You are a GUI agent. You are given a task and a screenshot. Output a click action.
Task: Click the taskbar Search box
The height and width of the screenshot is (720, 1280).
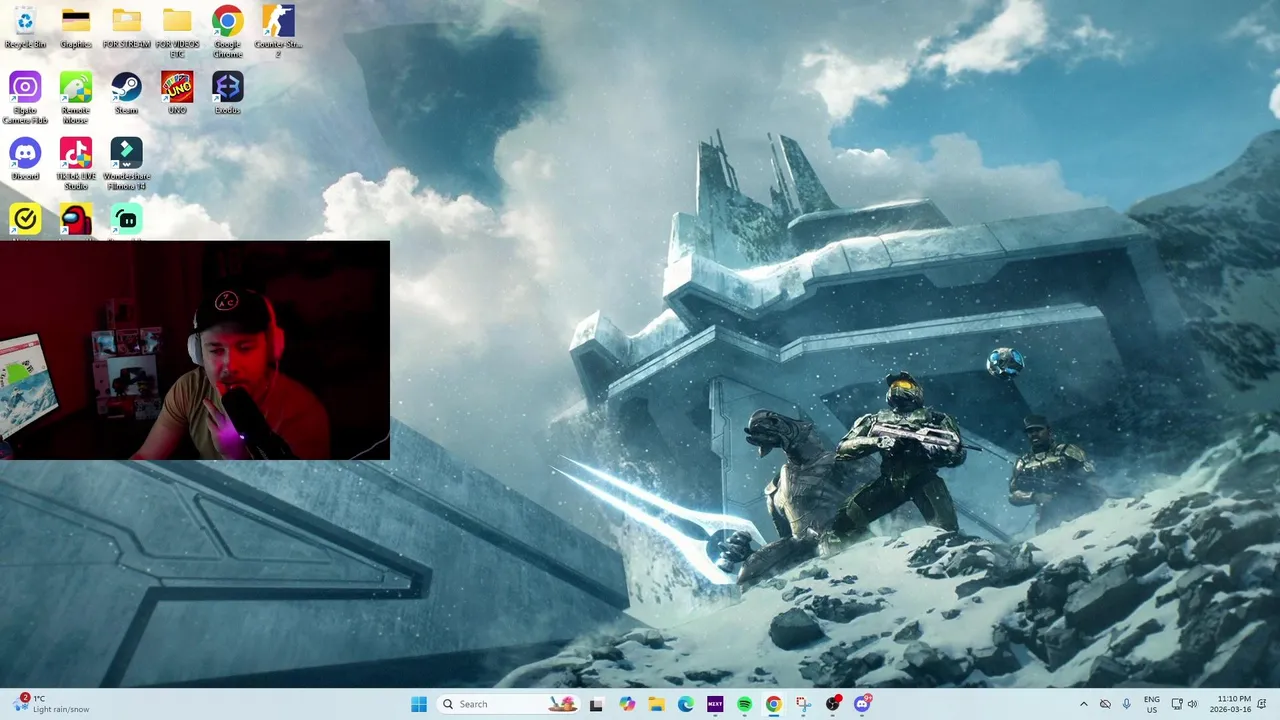pos(508,704)
